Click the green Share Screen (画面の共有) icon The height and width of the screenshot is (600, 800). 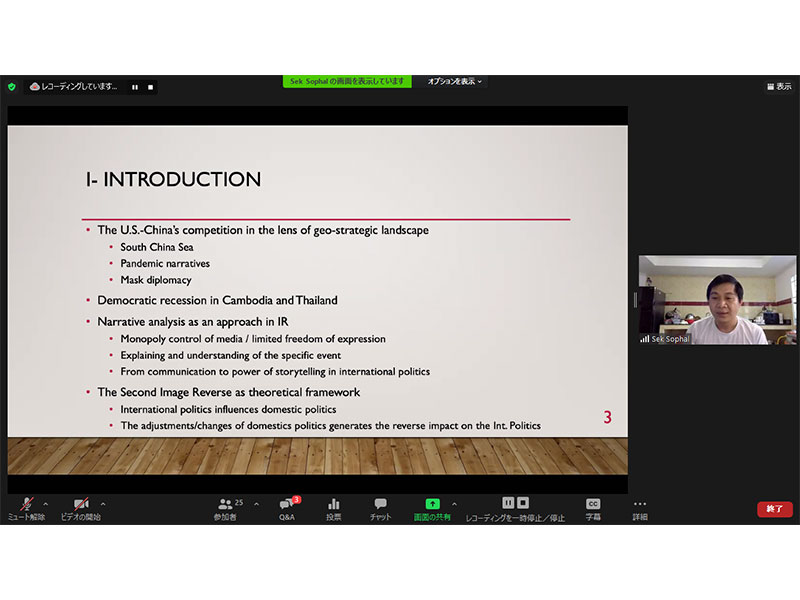(x=432, y=504)
